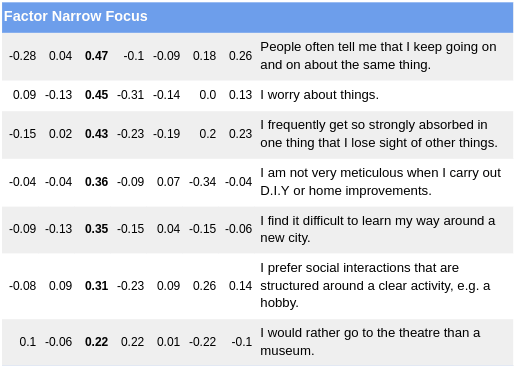Click the new city navigation statement

[x=378, y=229]
